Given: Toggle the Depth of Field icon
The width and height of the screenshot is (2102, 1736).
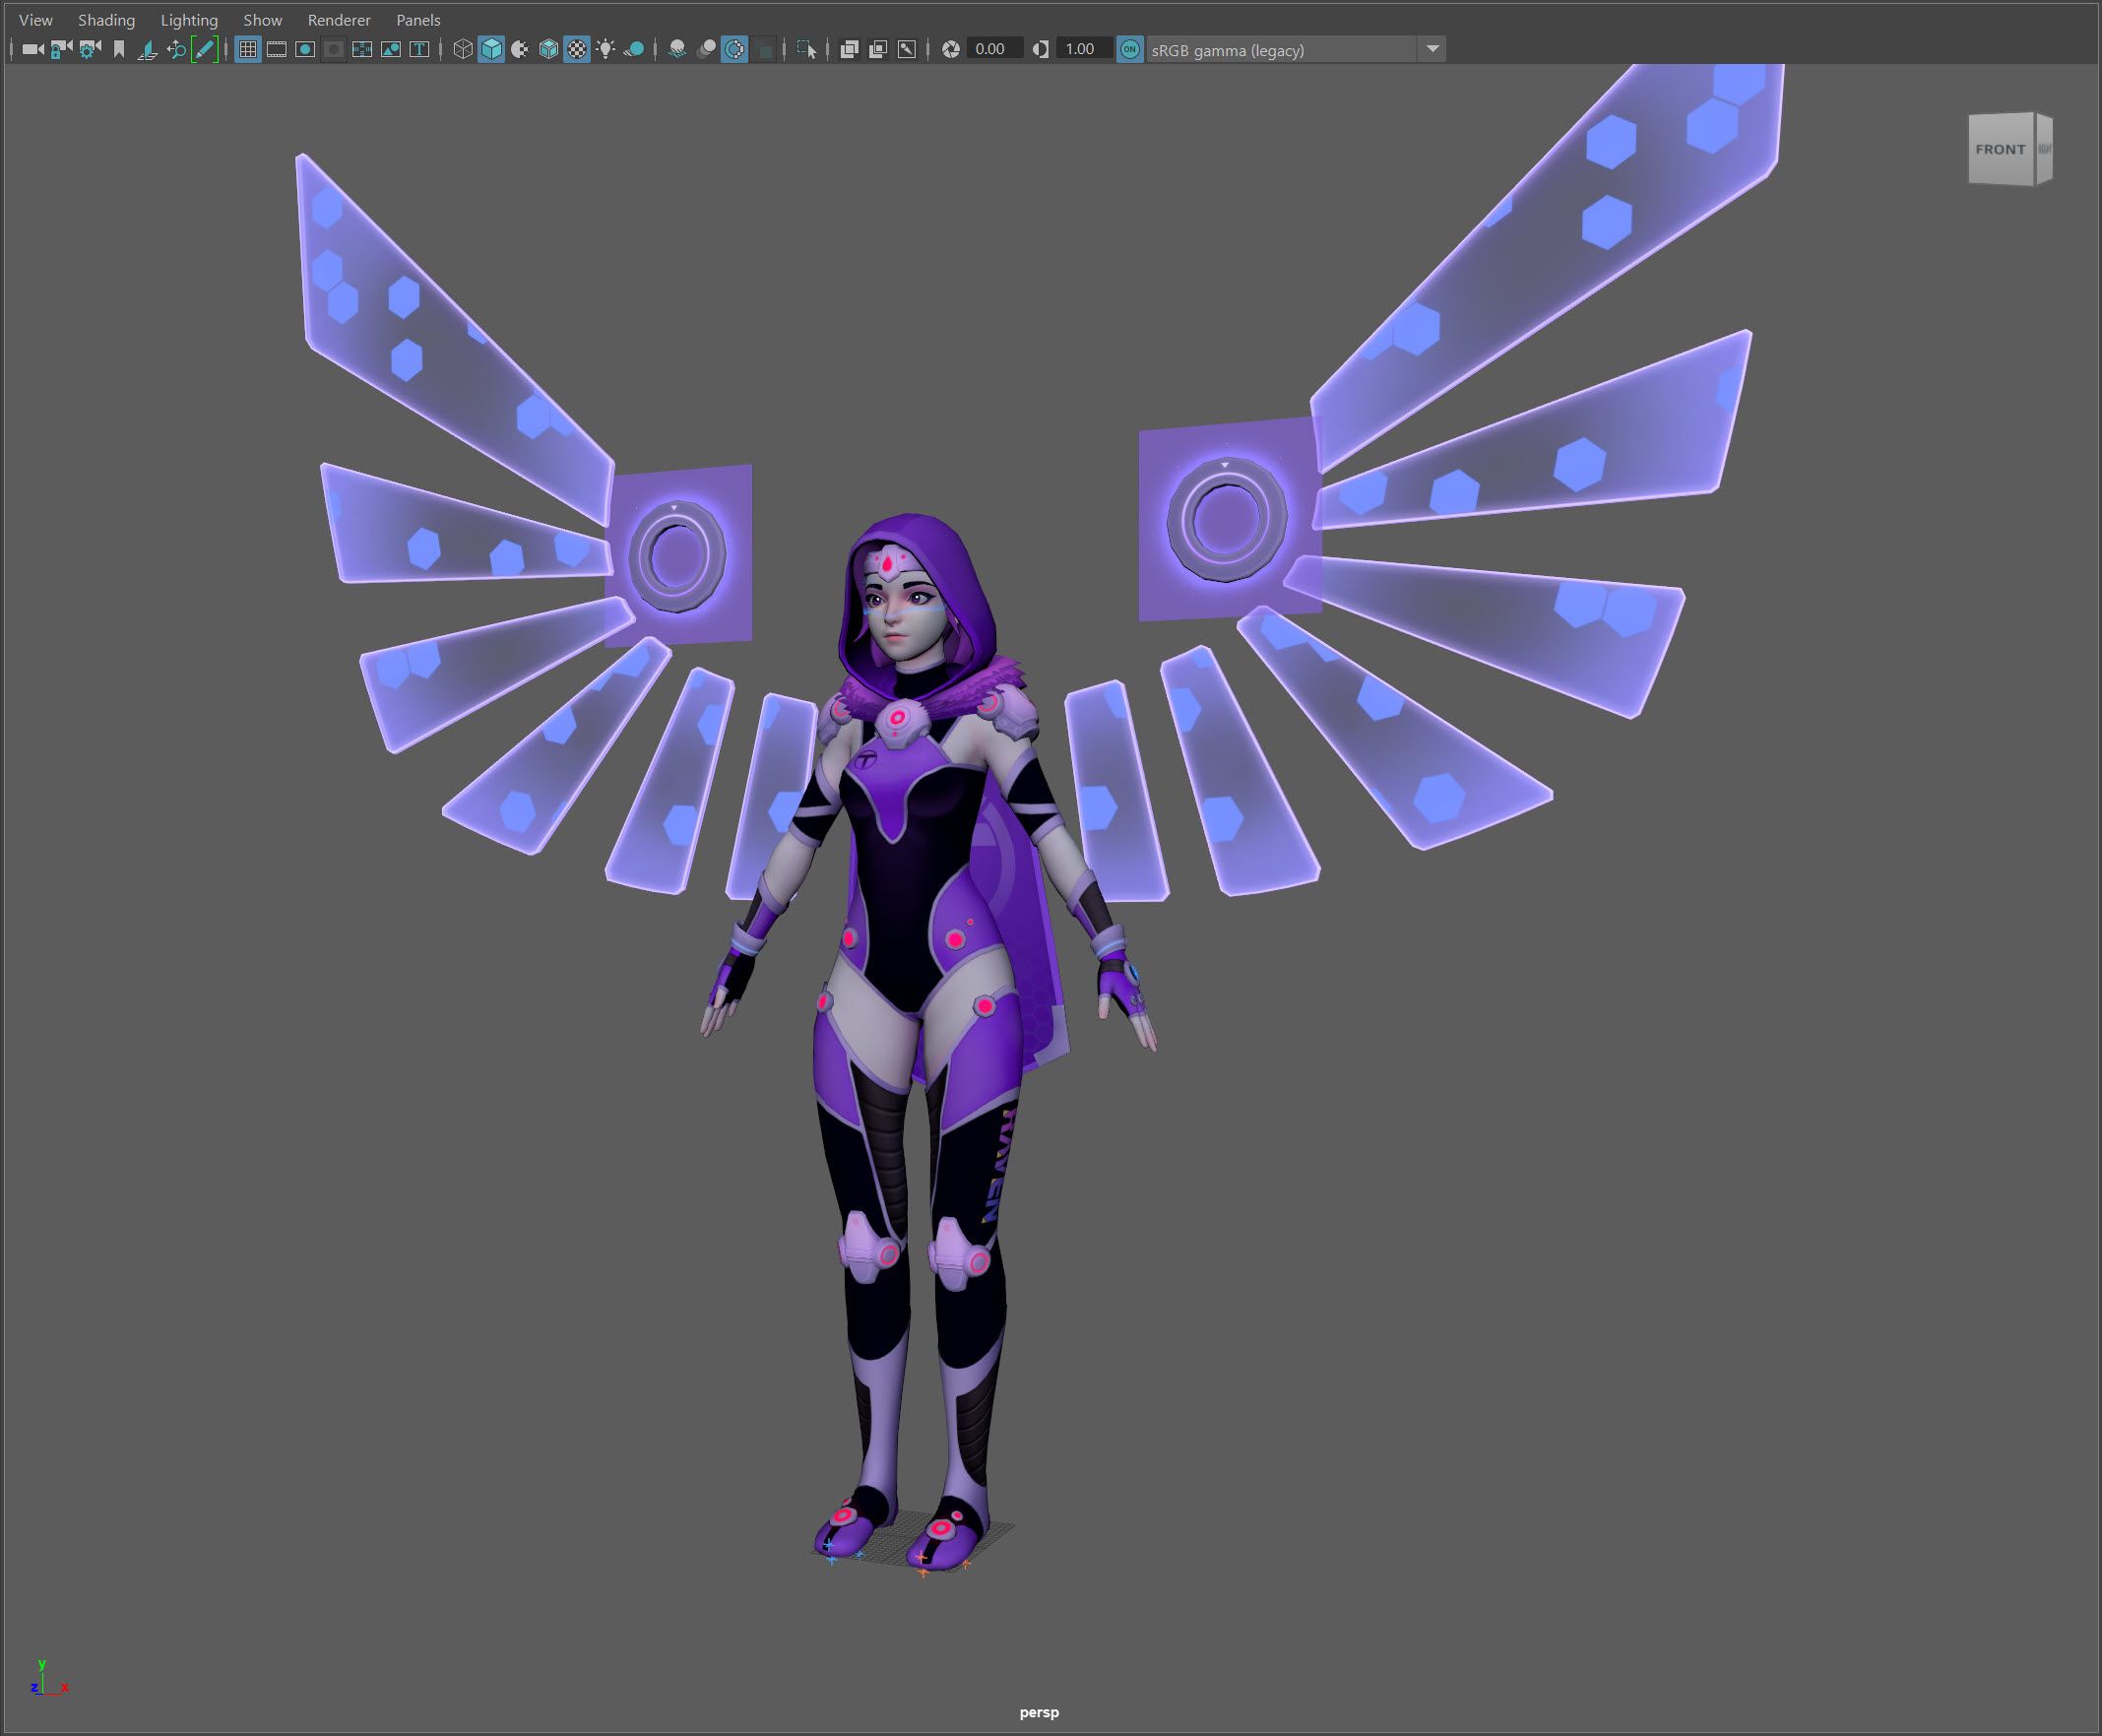Looking at the screenshot, I should tap(763, 49).
